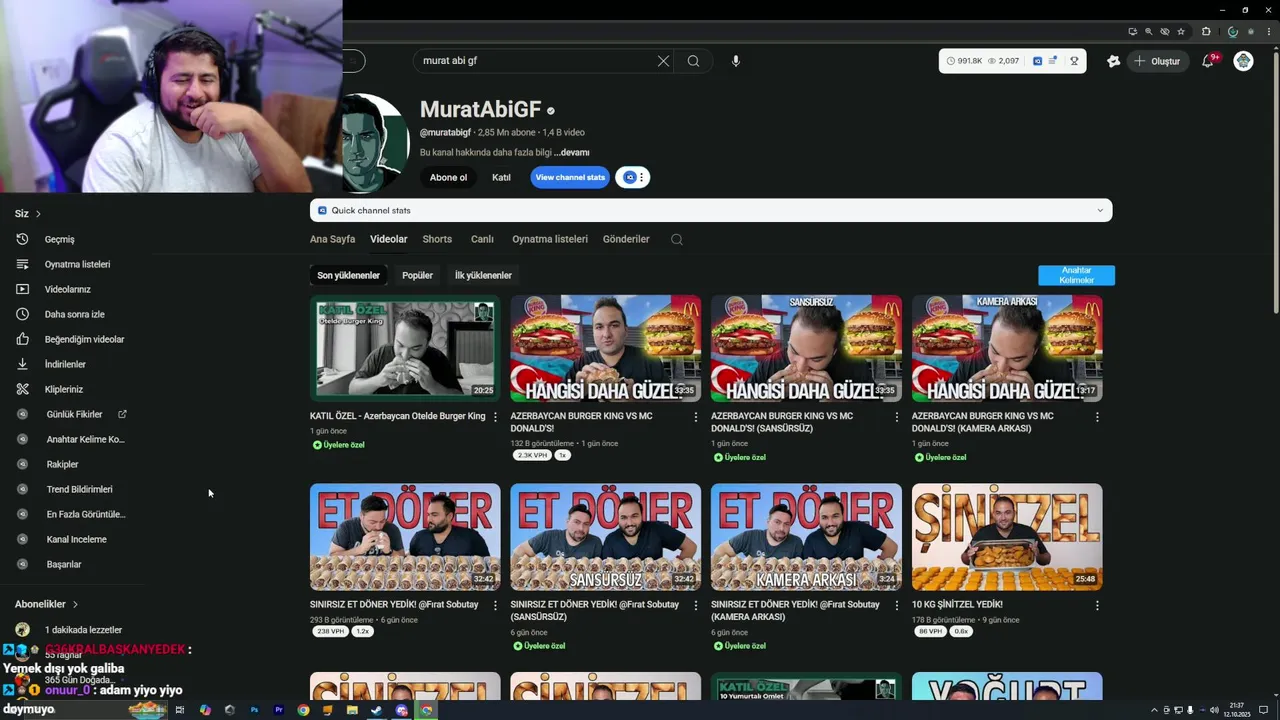Open File Explorer from the taskbar
This screenshot has height=720, width=1280.
pyautogui.click(x=352, y=710)
